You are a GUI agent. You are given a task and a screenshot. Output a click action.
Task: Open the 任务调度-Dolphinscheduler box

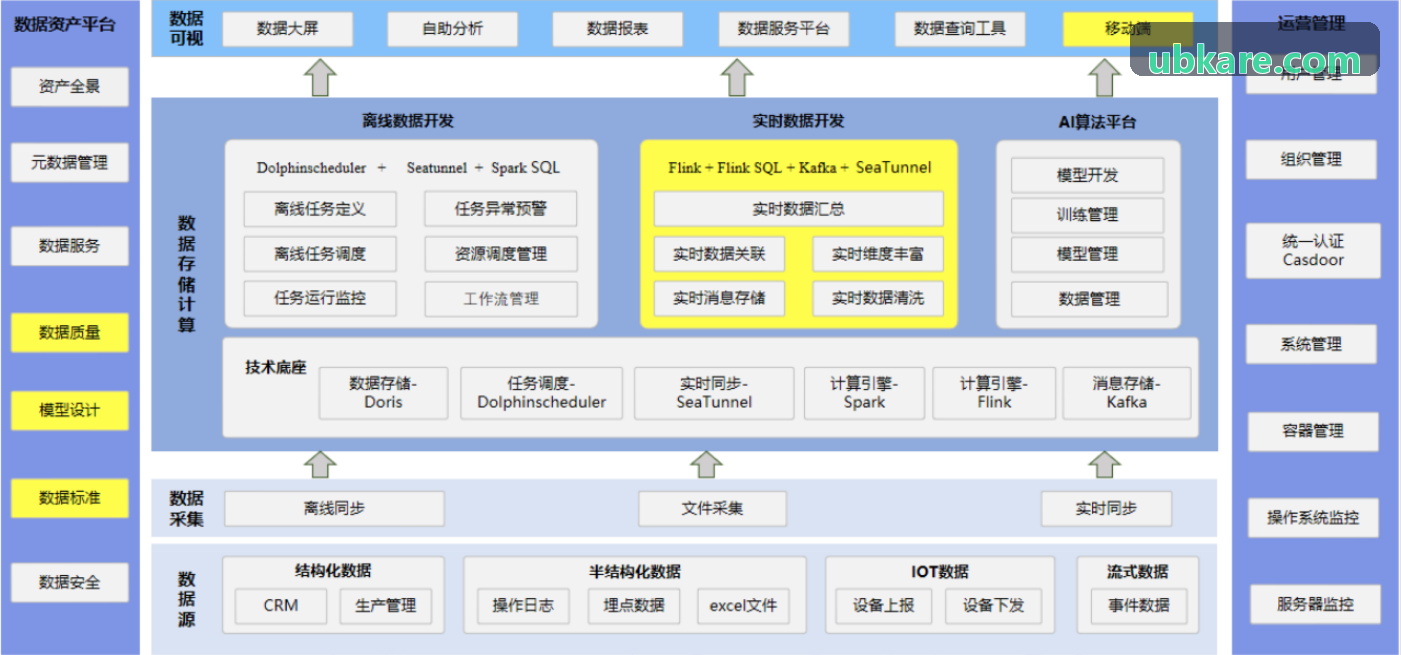(x=542, y=393)
